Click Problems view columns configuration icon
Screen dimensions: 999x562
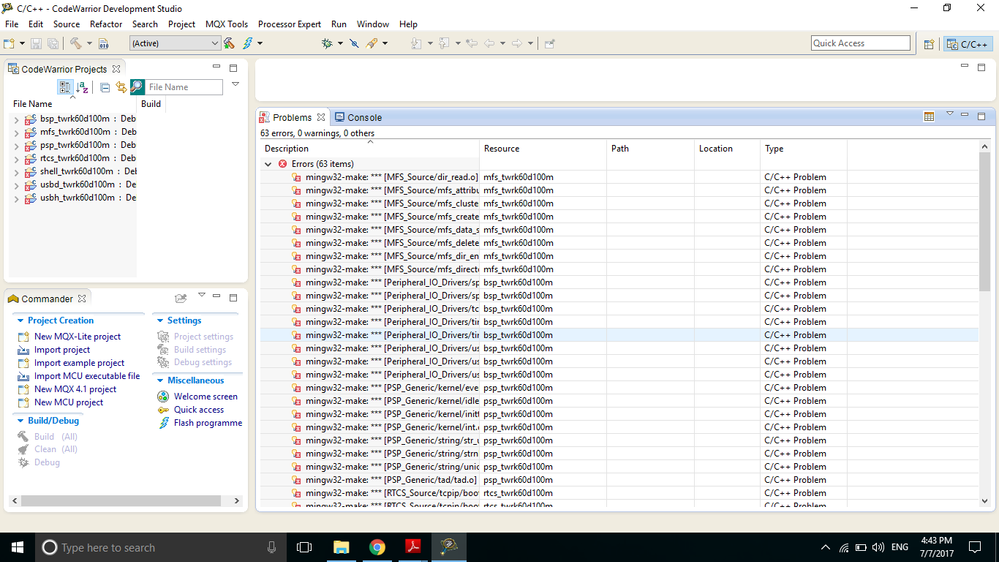coord(929,117)
